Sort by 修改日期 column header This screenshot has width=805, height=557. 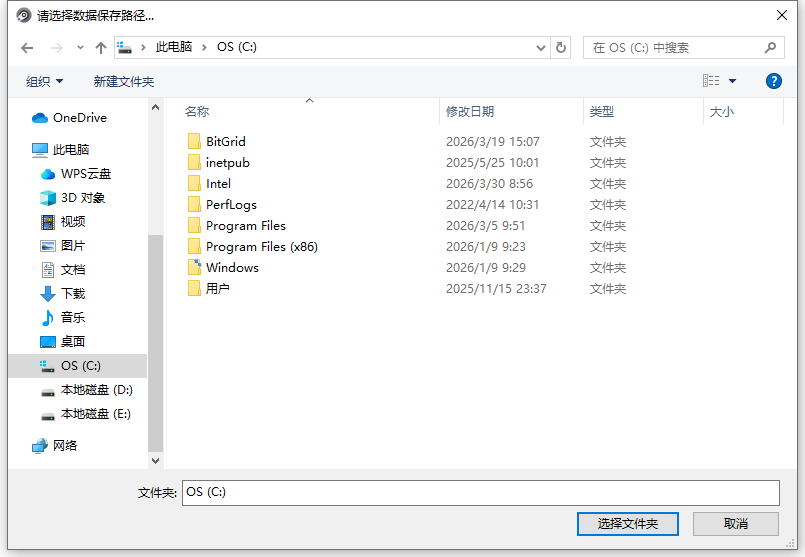pyautogui.click(x=470, y=112)
